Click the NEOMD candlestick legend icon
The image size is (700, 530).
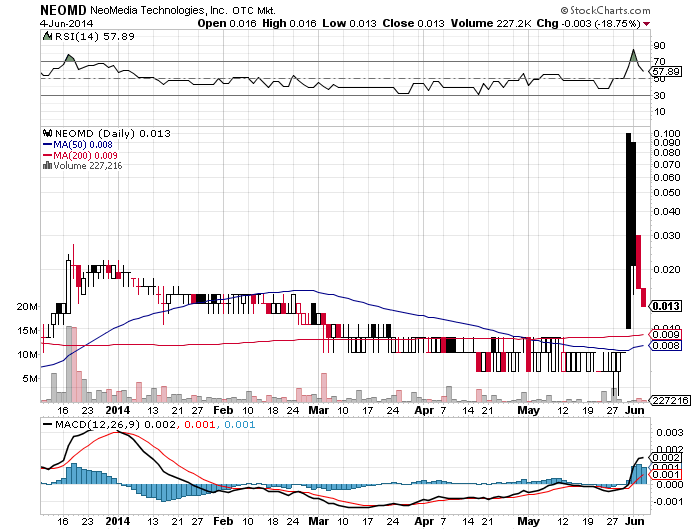pyautogui.click(x=47, y=133)
